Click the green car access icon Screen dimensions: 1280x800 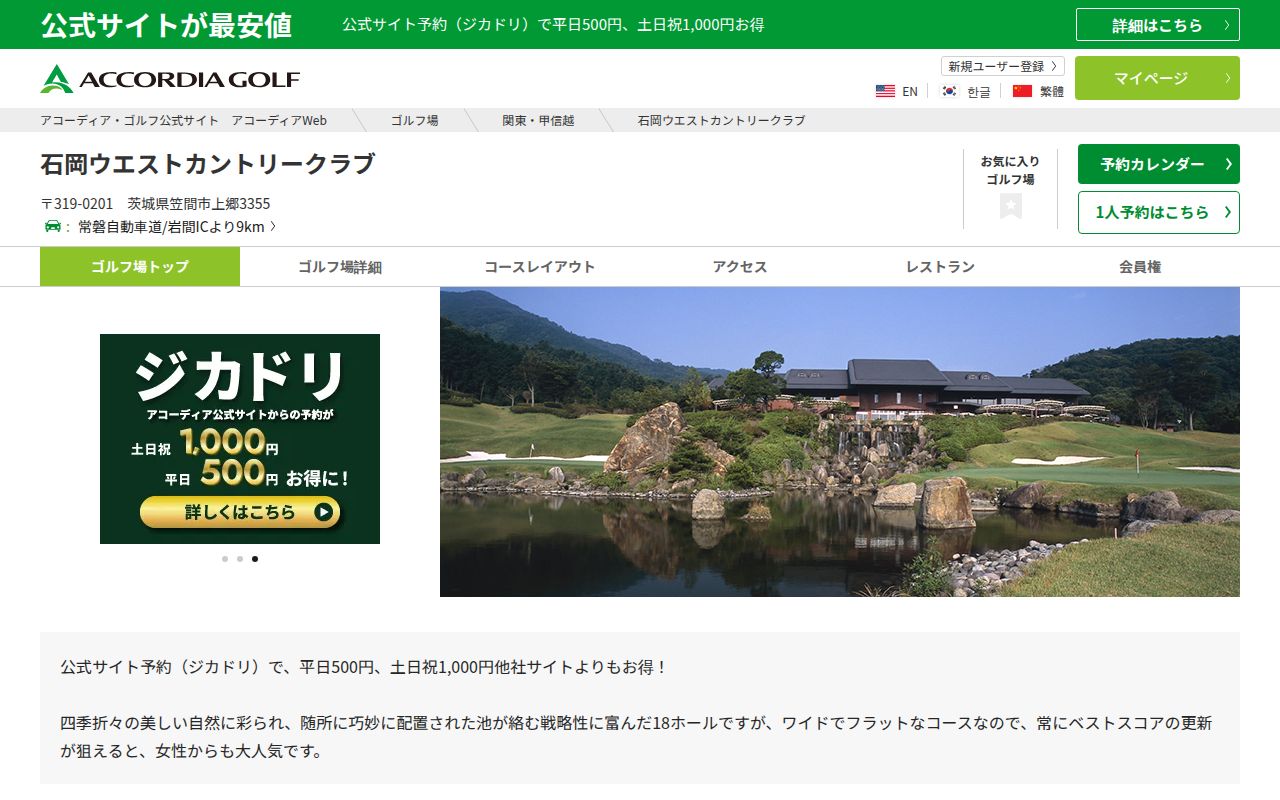(53, 226)
